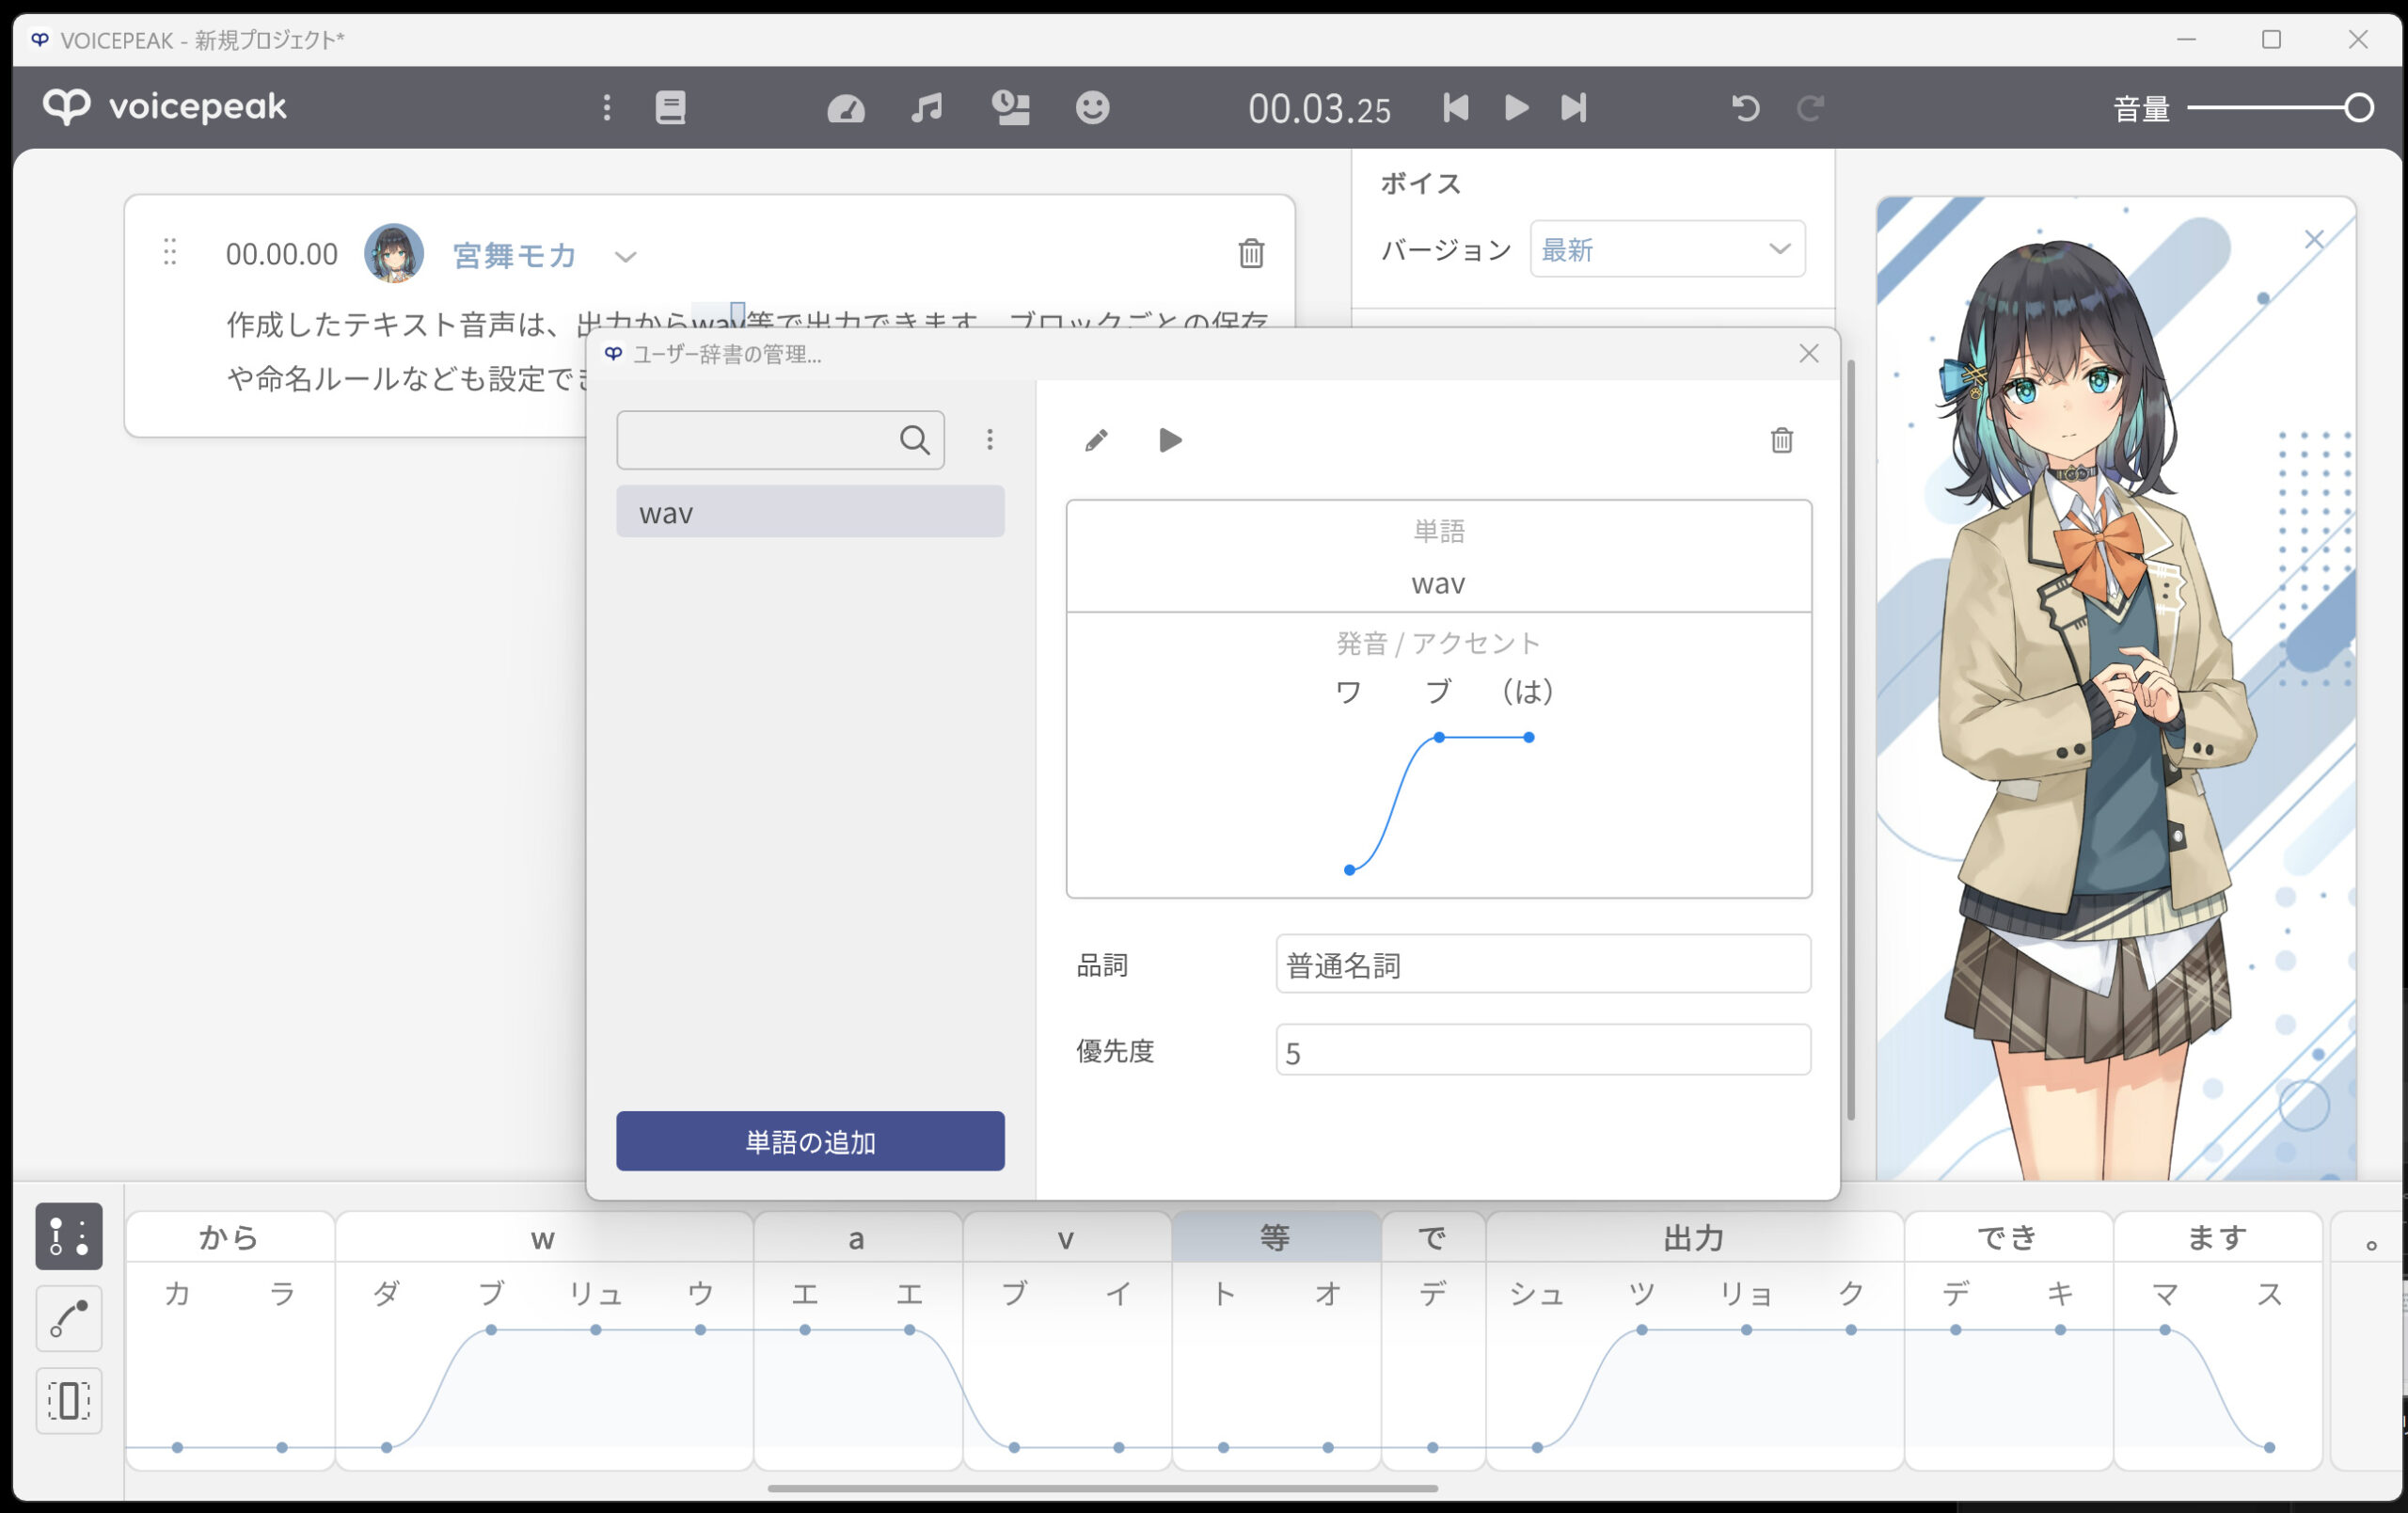
Task: Open the 品詞 普通名詞 combo box
Action: 1542,964
